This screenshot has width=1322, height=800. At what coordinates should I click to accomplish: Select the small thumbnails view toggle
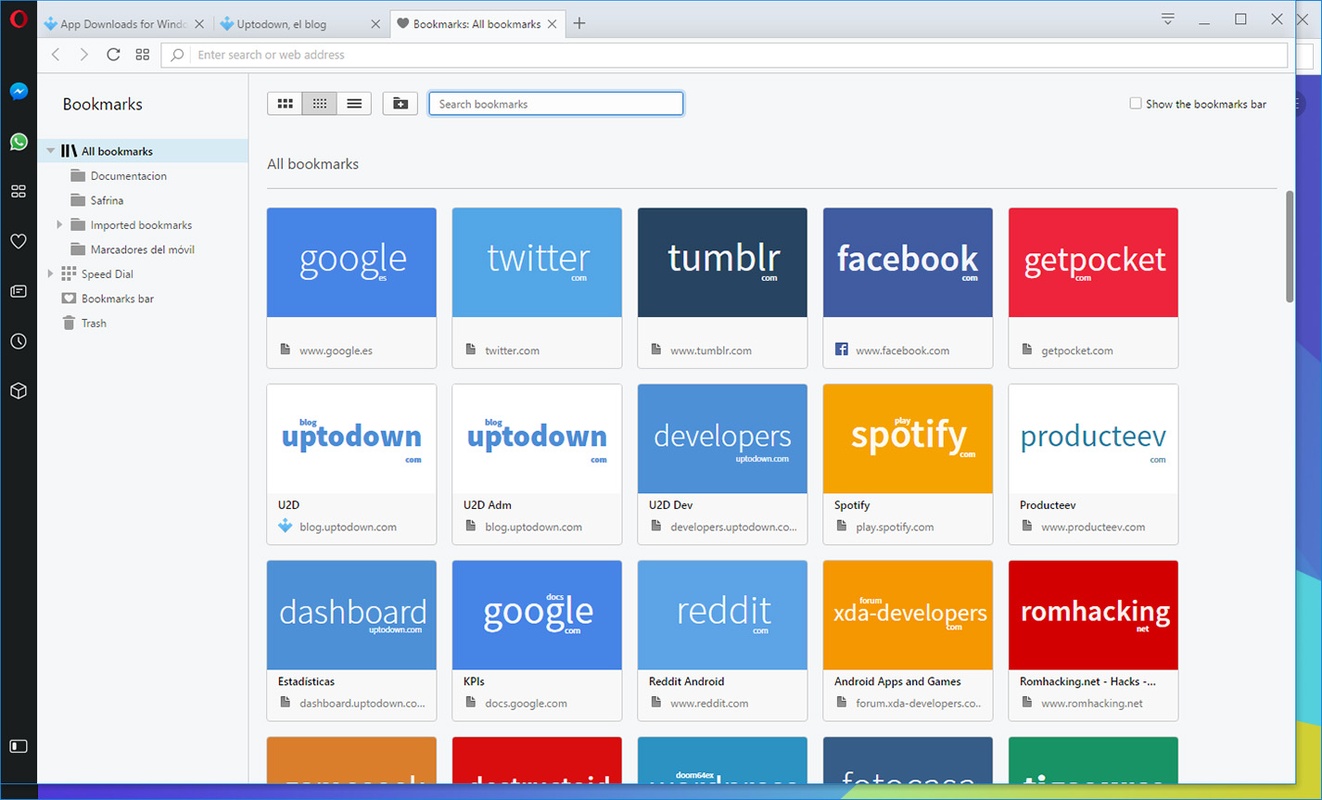click(320, 103)
